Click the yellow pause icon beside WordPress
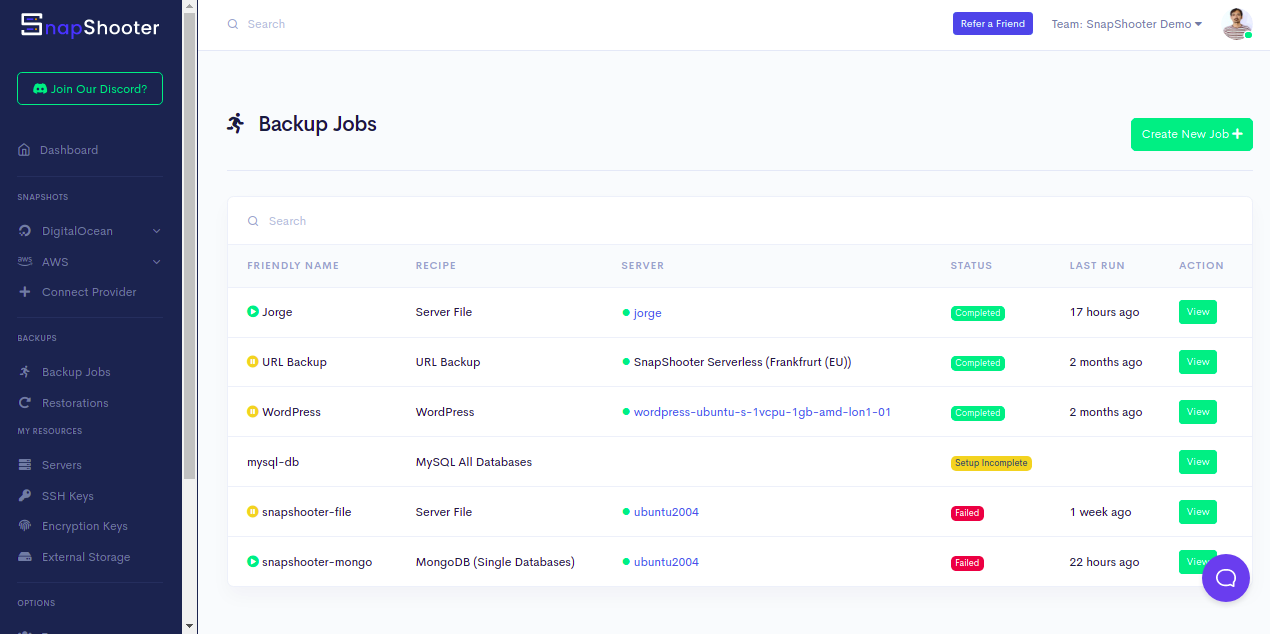This screenshot has height=634, width=1270. [x=253, y=412]
